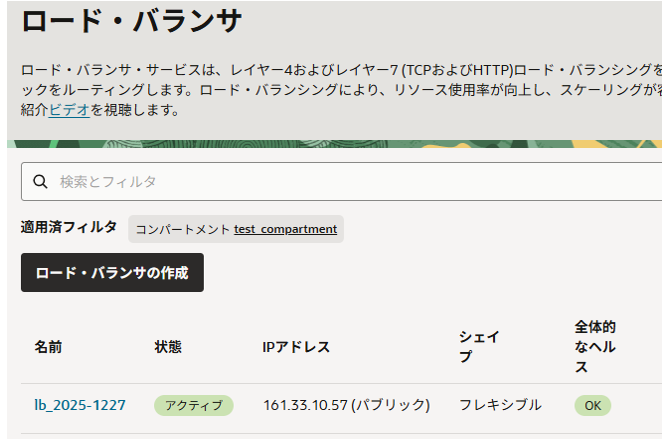Click the ロード・バランサ page heading

click(132, 22)
